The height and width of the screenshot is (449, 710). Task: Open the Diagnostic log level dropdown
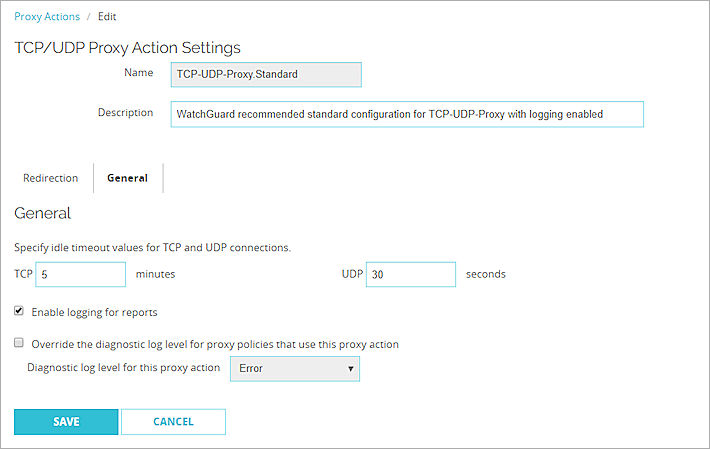293,369
